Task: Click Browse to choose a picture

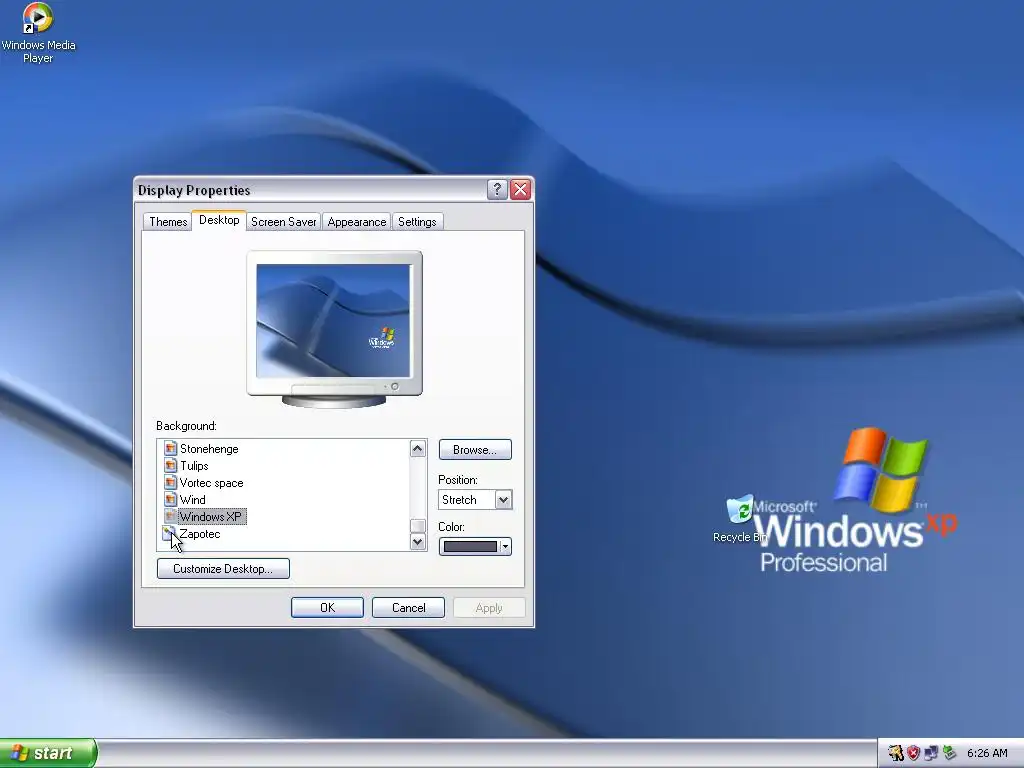Action: pos(475,450)
